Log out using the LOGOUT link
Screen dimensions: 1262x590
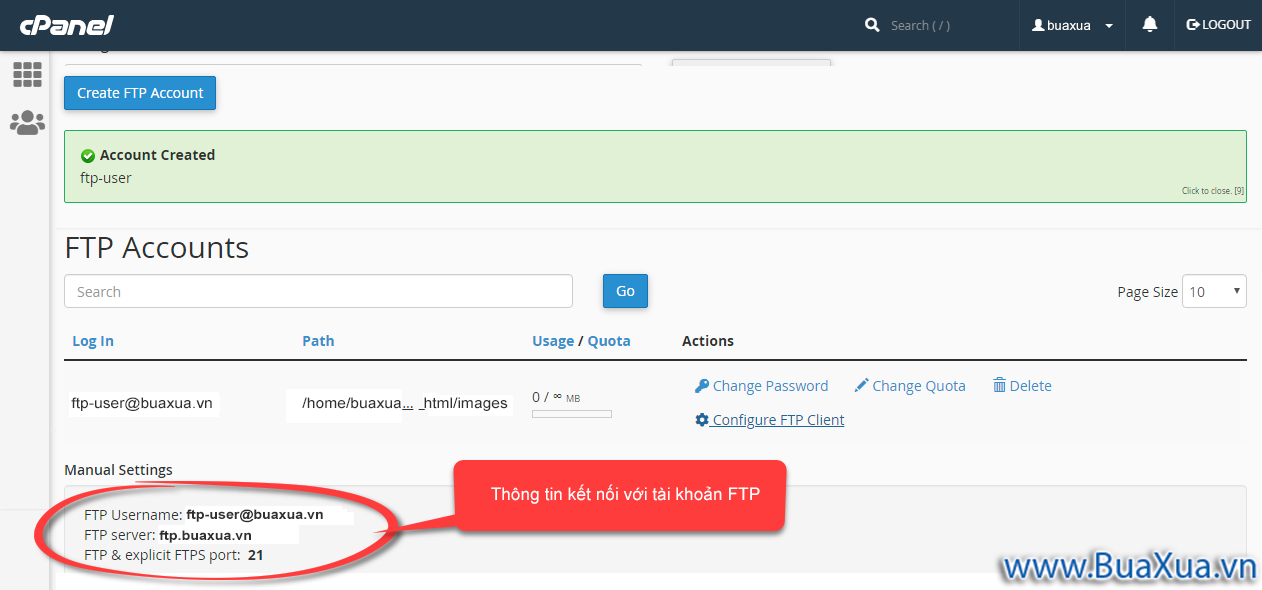pyautogui.click(x=1218, y=25)
